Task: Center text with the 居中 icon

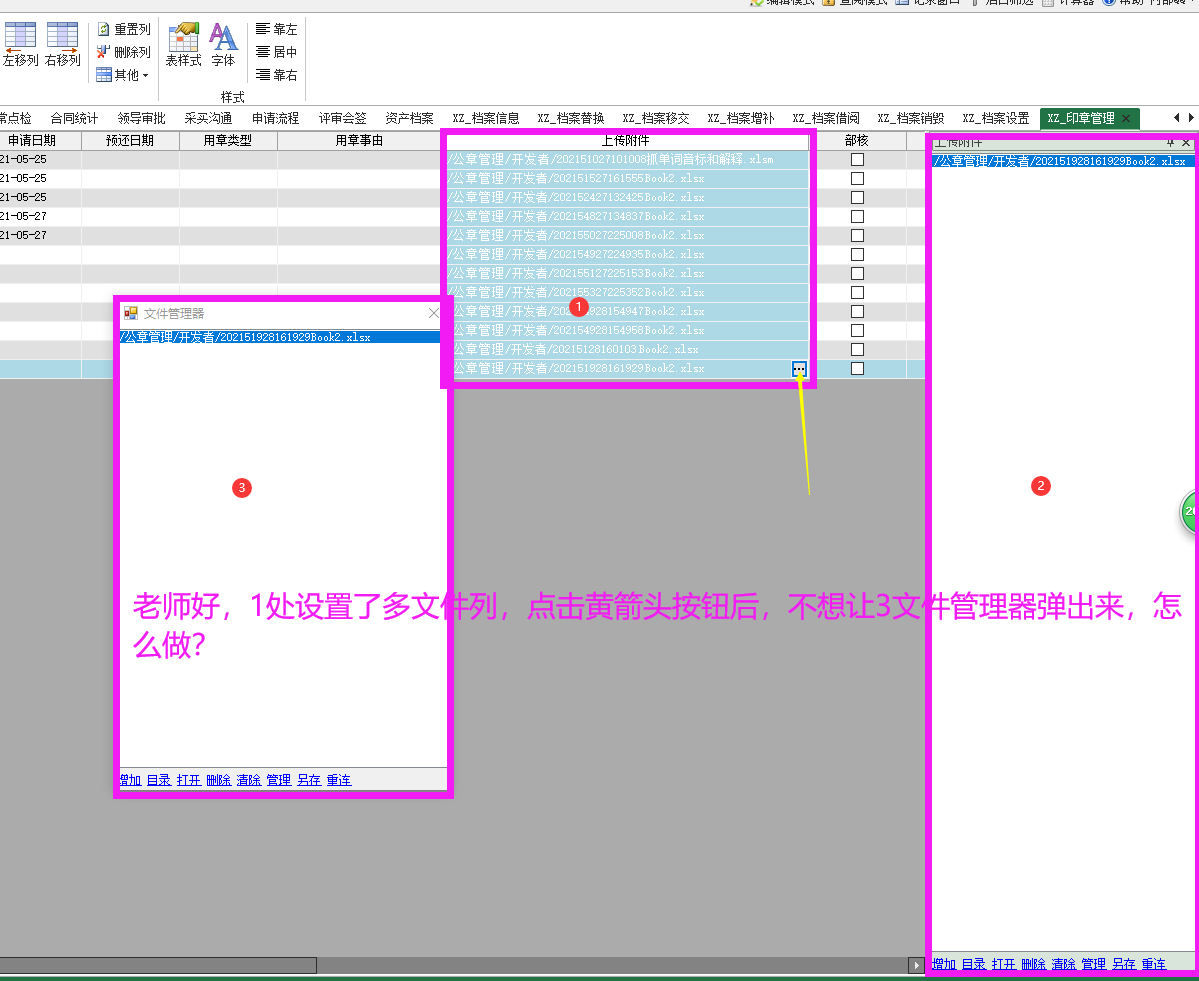Action: [x=263, y=52]
